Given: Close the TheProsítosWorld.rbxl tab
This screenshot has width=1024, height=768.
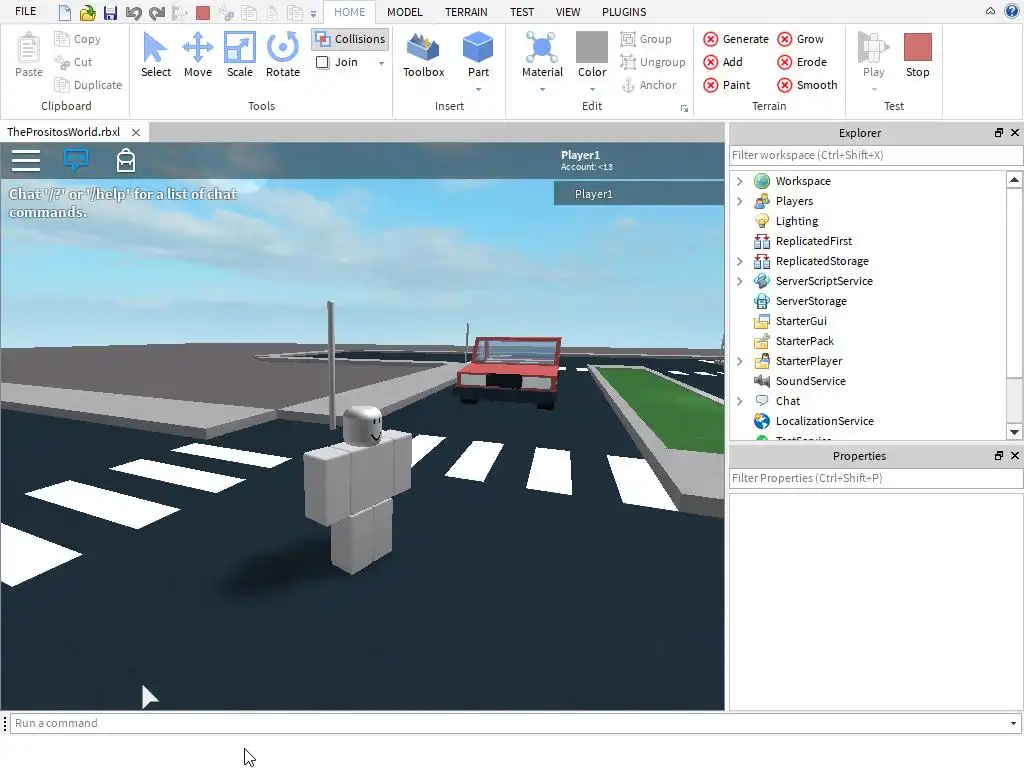Looking at the screenshot, I should pos(136,132).
